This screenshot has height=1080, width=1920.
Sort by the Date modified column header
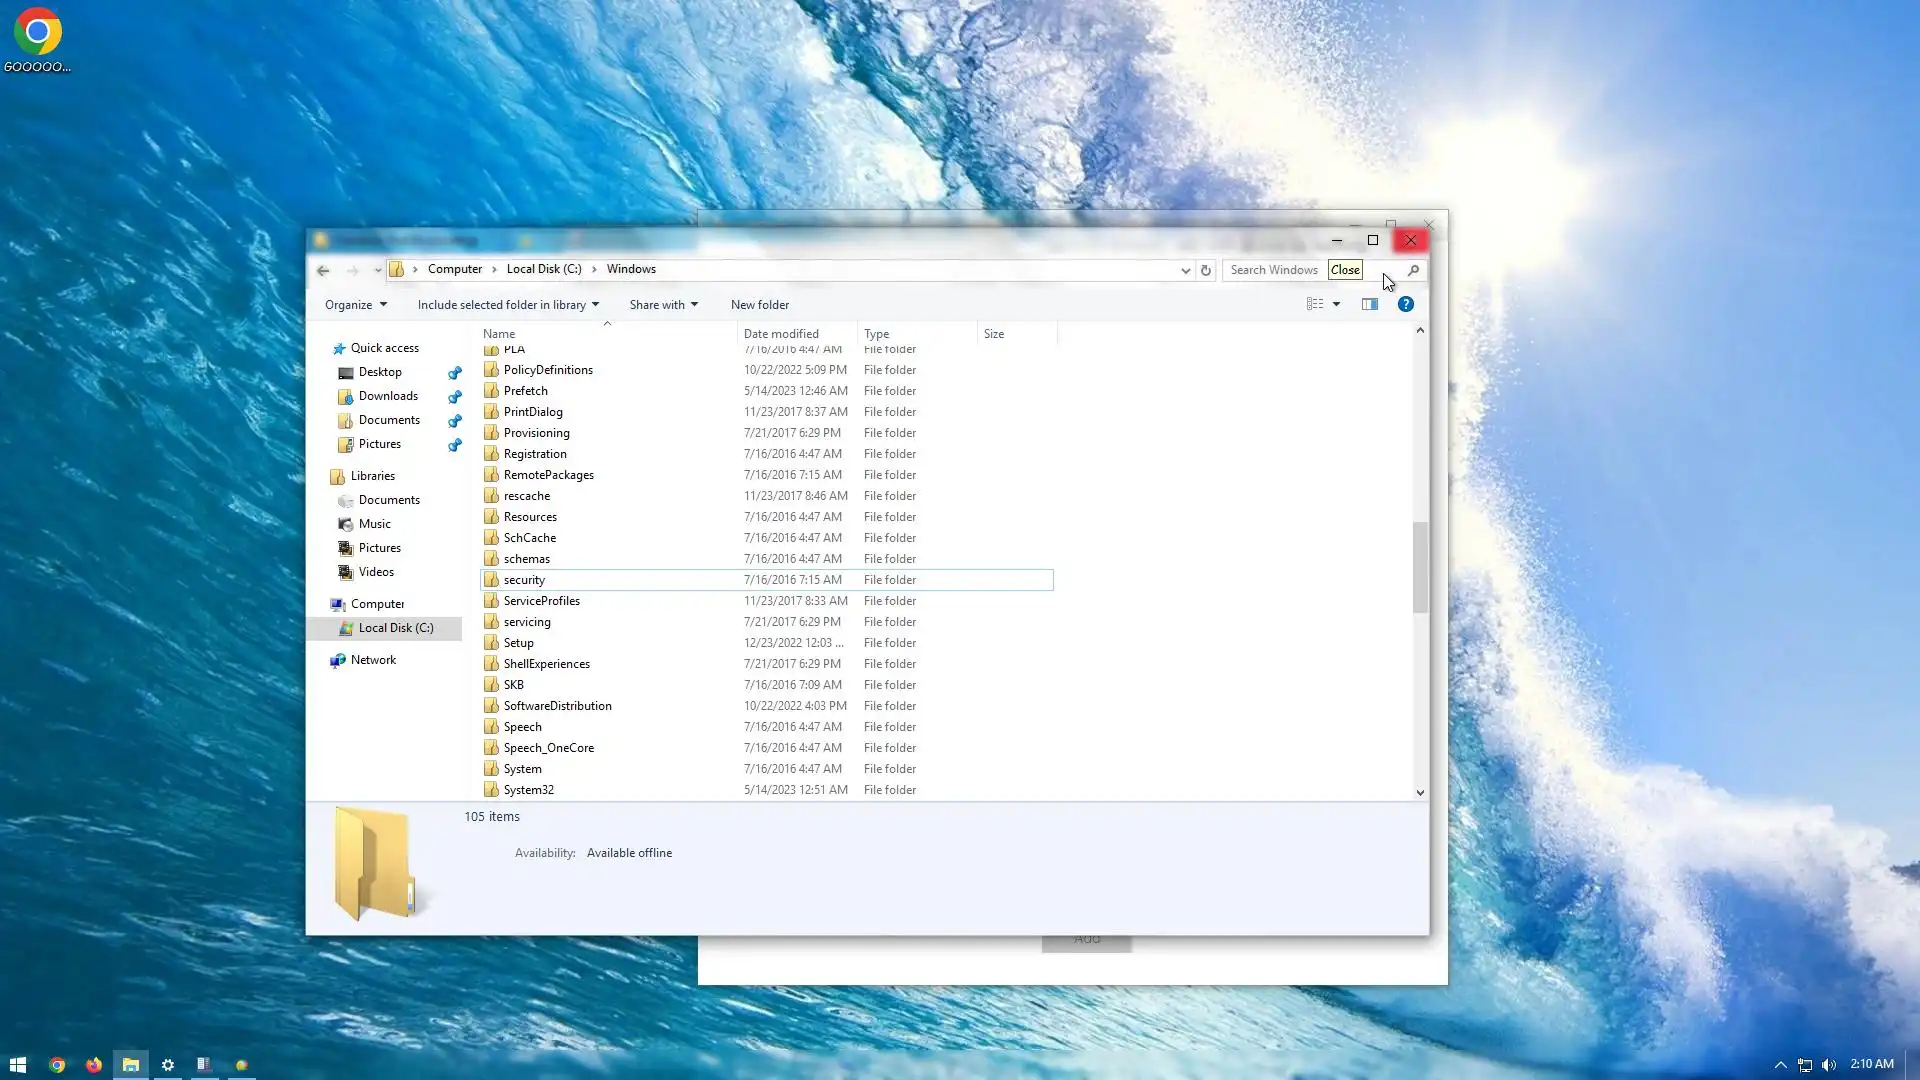tap(781, 334)
